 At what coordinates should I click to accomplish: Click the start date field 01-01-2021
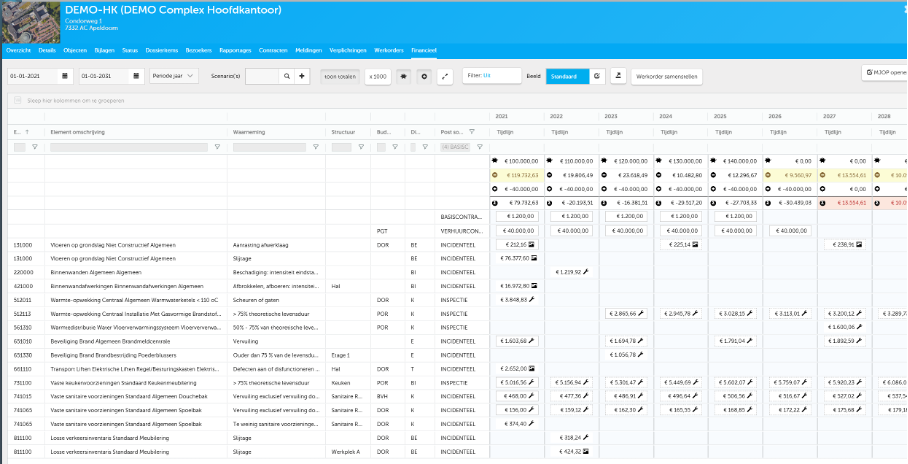[x=33, y=76]
